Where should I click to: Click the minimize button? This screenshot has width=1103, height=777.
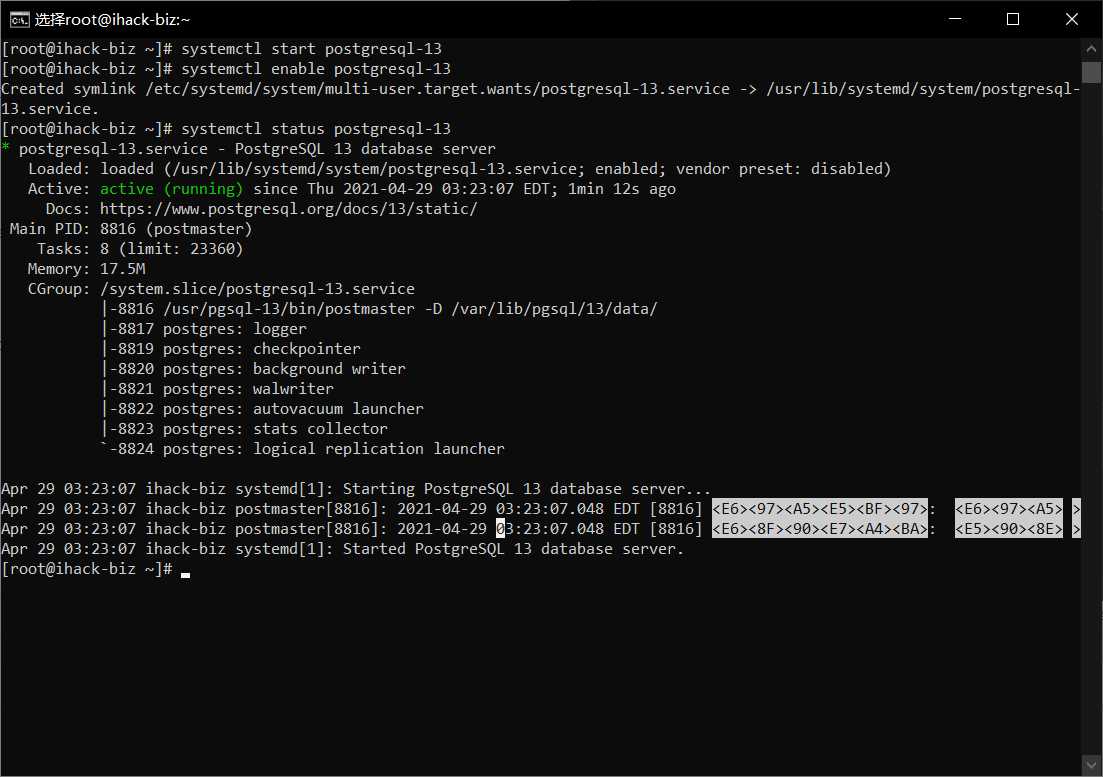pos(954,18)
